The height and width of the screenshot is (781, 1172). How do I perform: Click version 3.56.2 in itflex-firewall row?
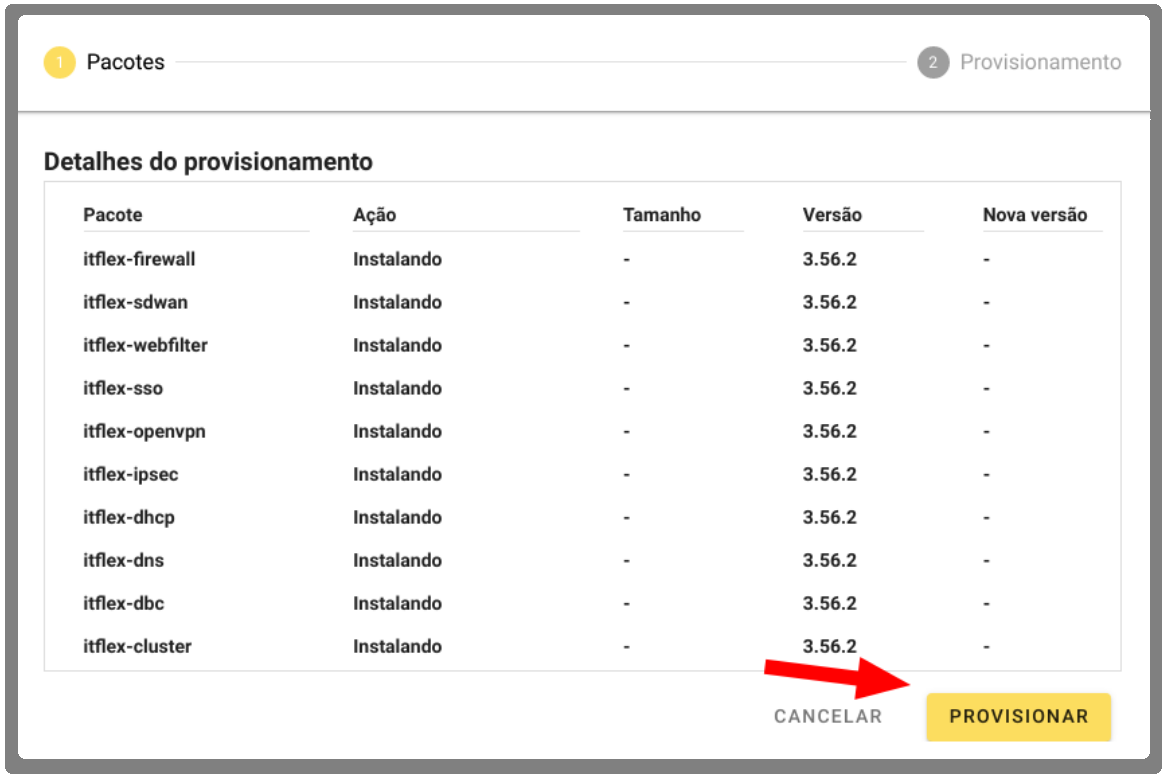[x=830, y=259]
